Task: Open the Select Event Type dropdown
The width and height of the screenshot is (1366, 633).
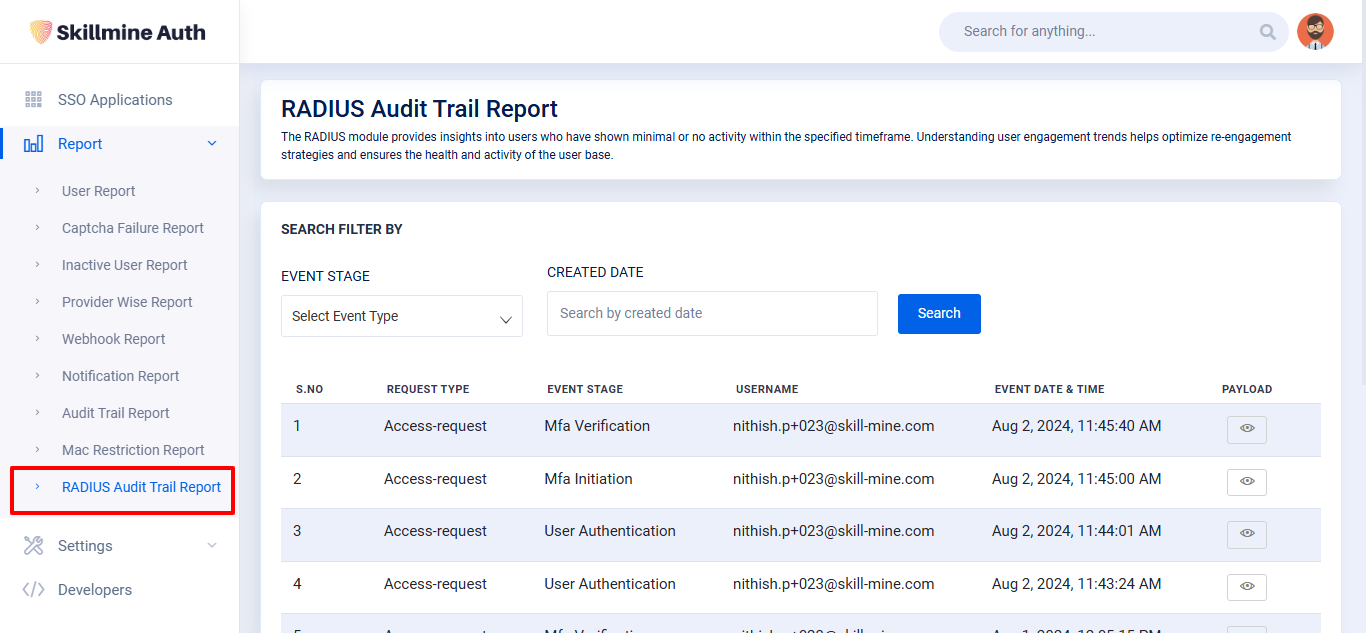Action: pos(401,316)
